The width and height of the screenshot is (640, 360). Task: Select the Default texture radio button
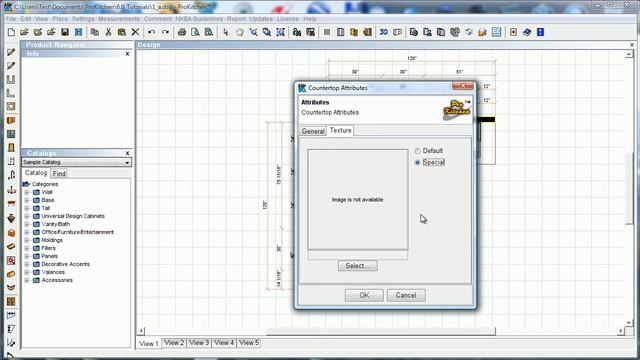pos(417,151)
